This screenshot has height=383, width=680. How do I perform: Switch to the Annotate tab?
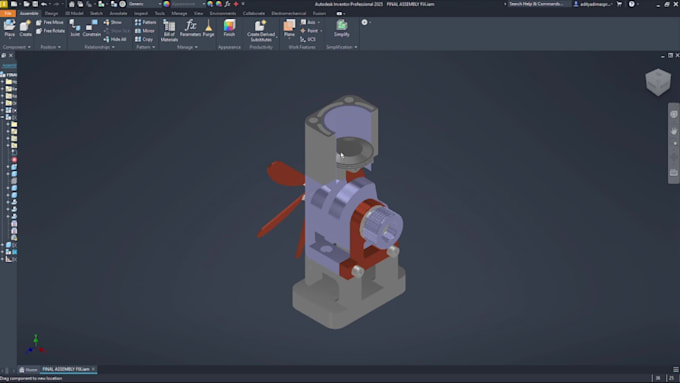(x=118, y=13)
